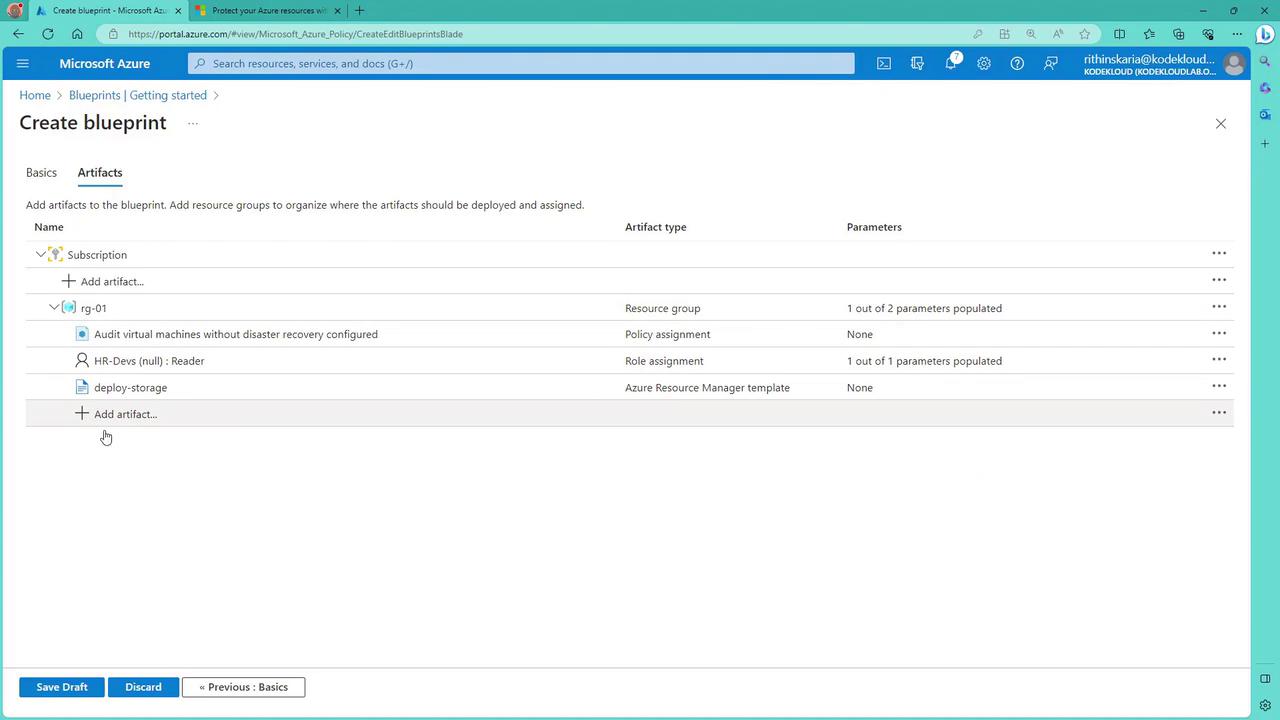Image resolution: width=1280 pixels, height=720 pixels.
Task: Open the Blueprints | Getting started breadcrumb
Action: 138,95
